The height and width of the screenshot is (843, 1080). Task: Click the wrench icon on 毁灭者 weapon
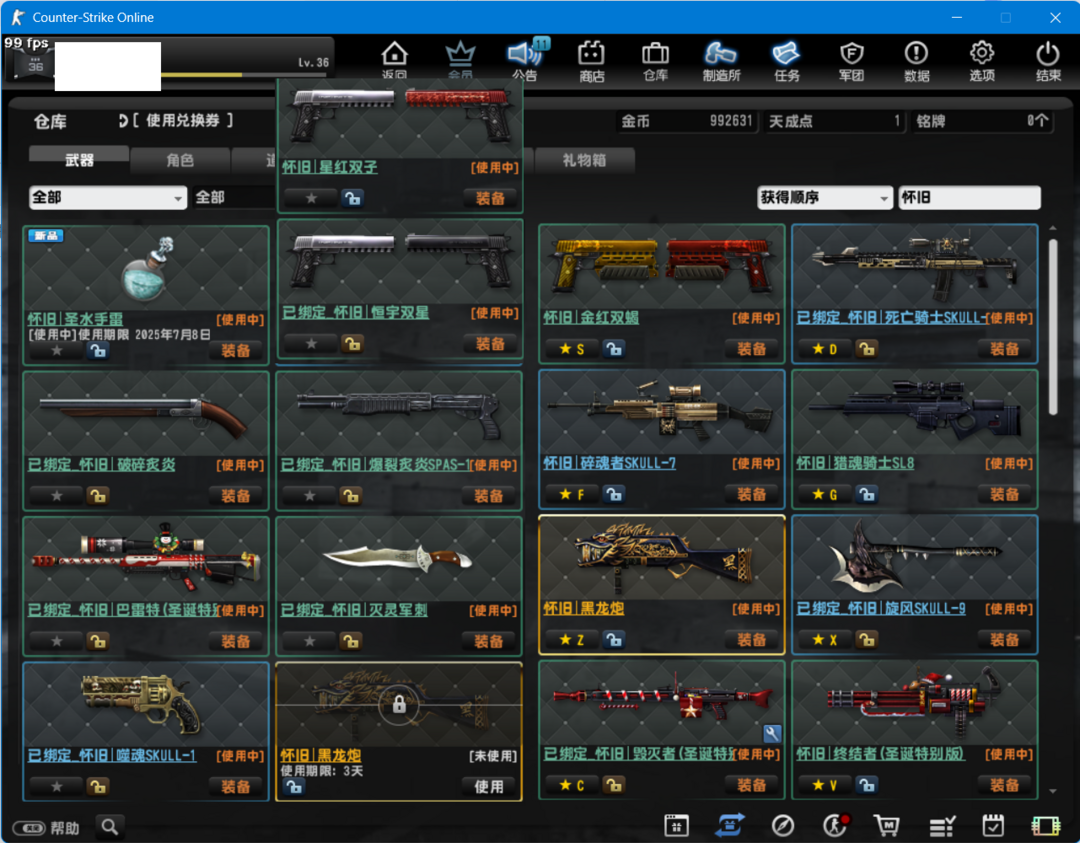(772, 733)
